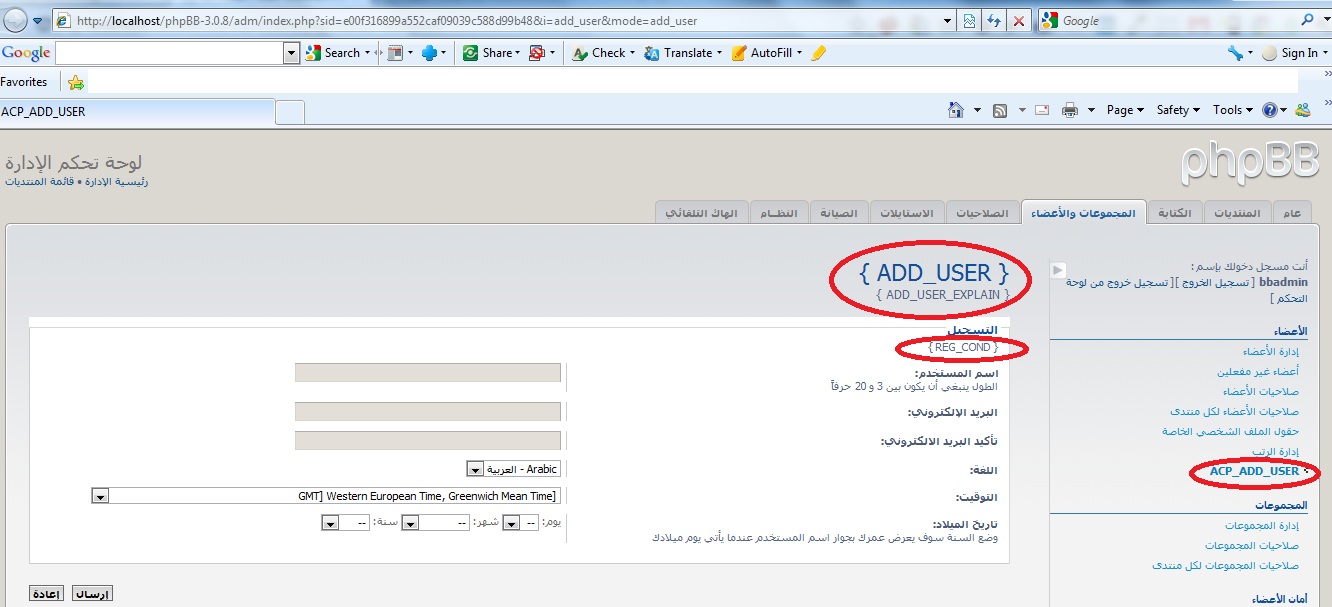Click the Add to Favorites star icon
The image size is (1332, 607).
(76, 82)
